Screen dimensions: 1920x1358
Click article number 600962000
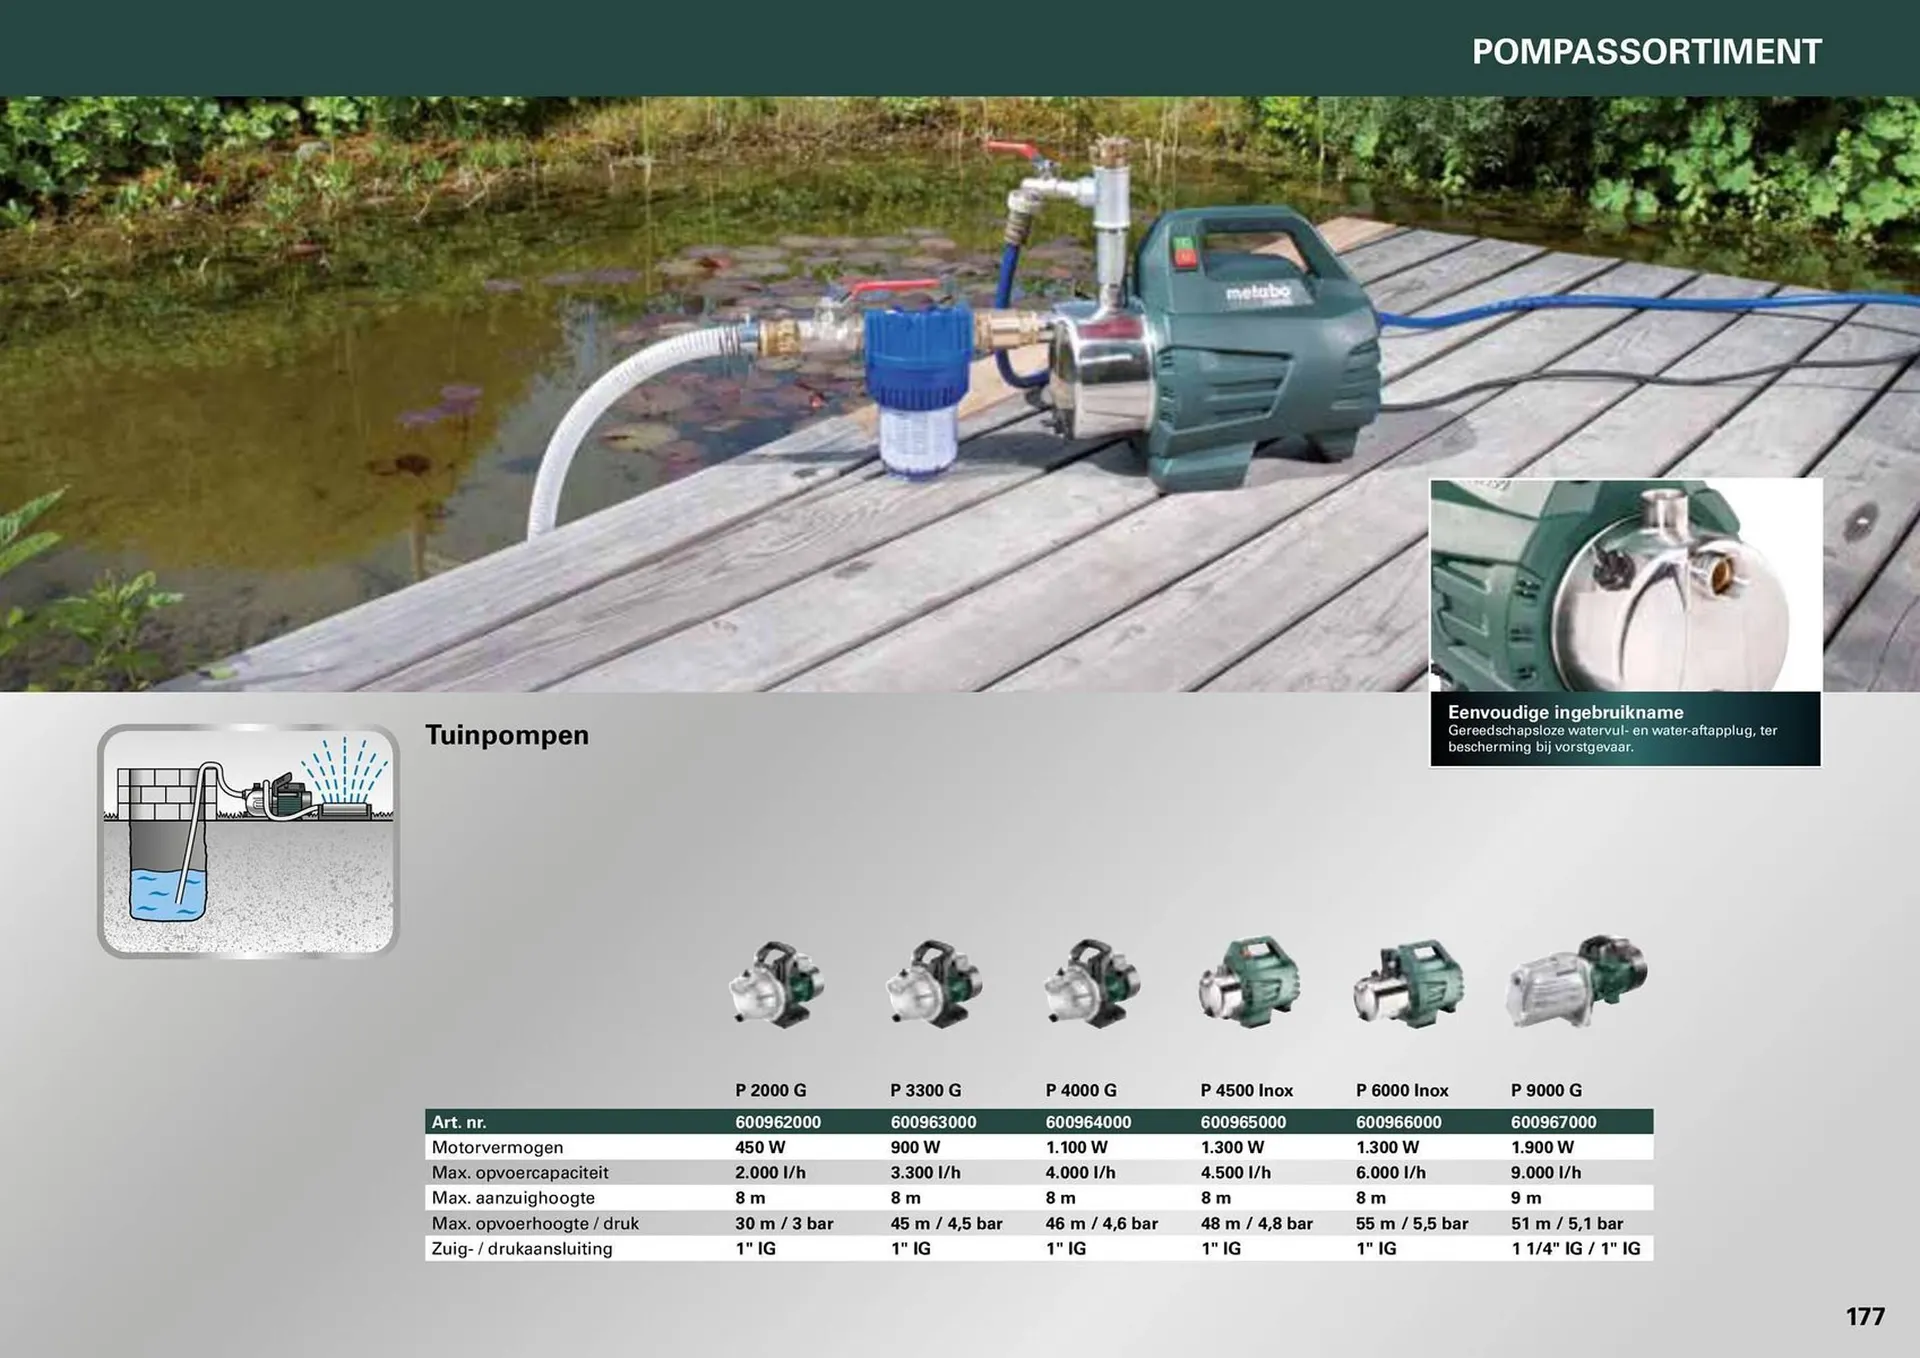(x=778, y=1121)
